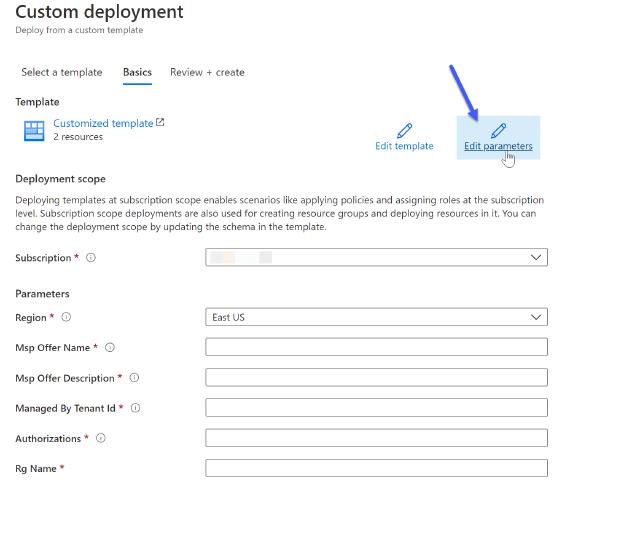Click the template grid icon under Template
The width and height of the screenshot is (640, 540).
34,130
